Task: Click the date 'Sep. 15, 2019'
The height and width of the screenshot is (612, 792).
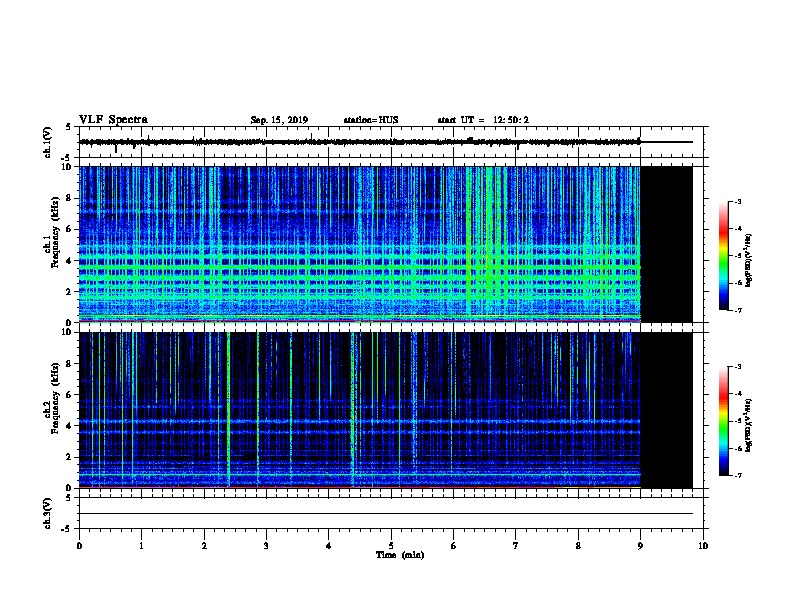Action: (279, 120)
